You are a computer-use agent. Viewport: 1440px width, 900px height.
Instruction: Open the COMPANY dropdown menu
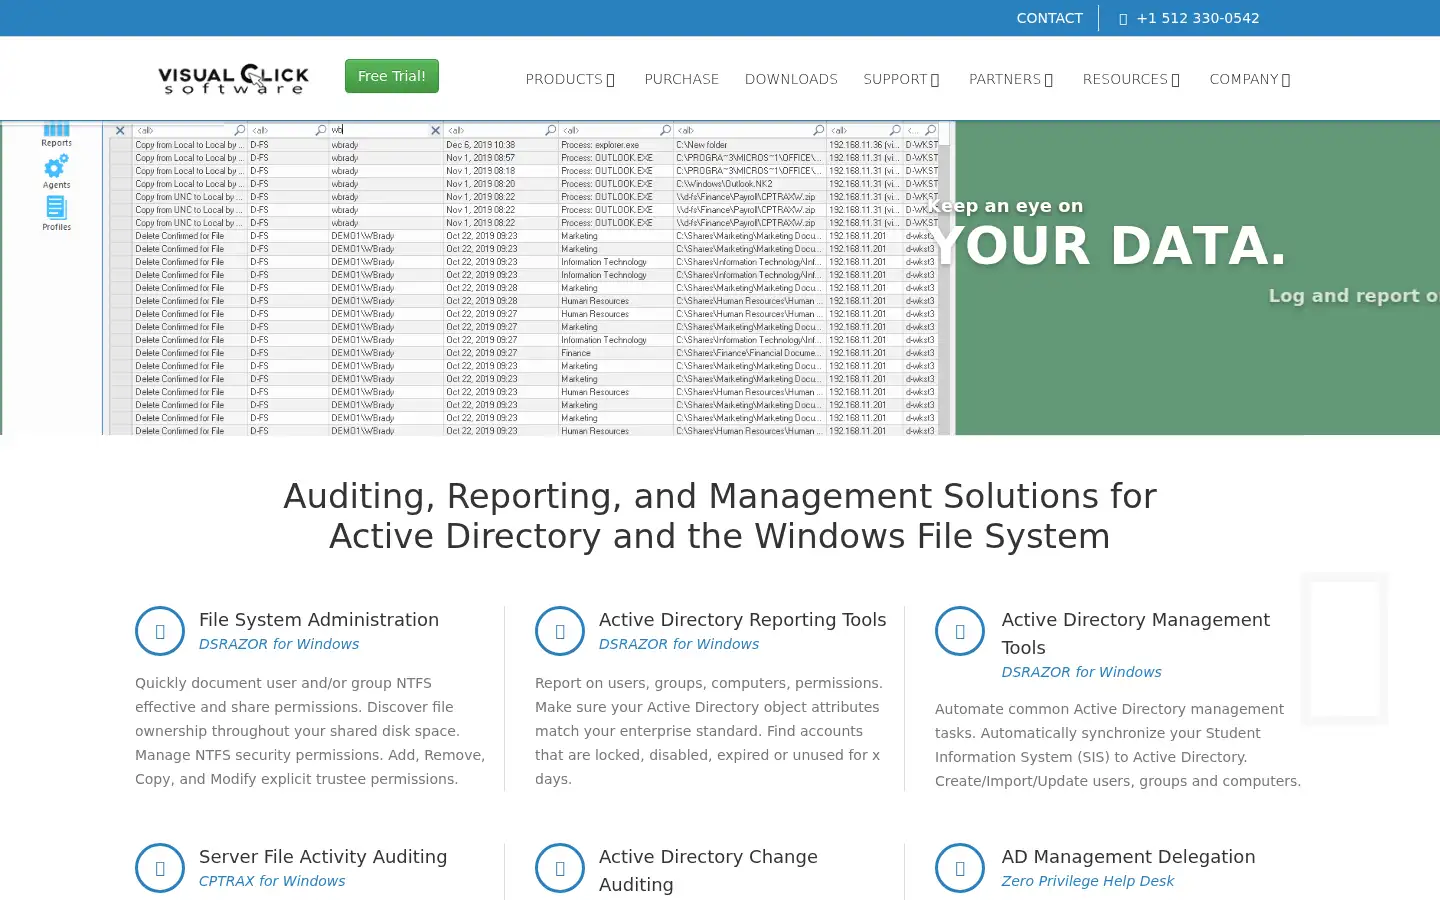click(x=1250, y=79)
